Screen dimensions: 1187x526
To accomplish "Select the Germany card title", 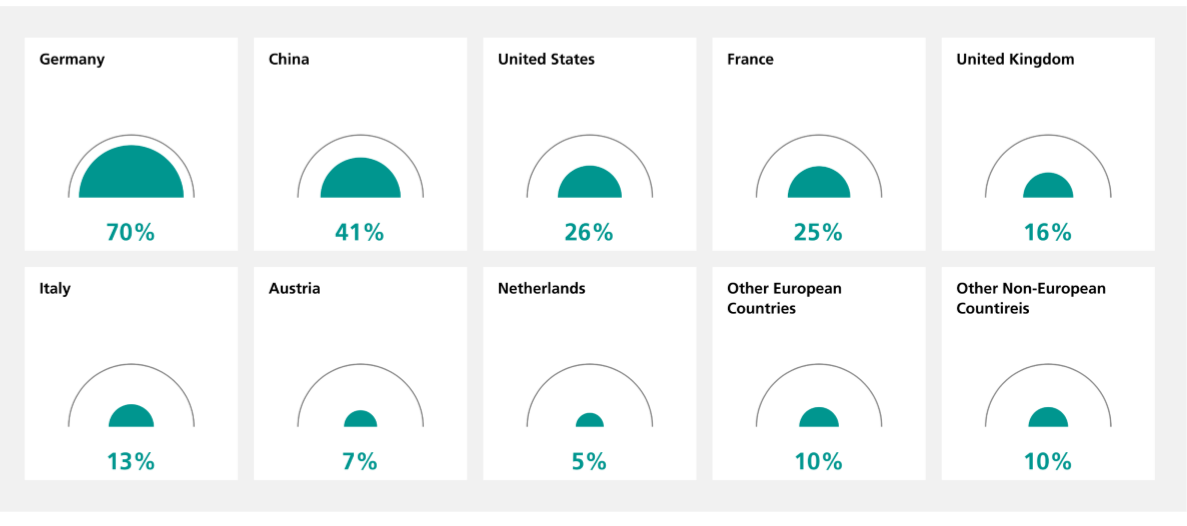I will coord(72,59).
